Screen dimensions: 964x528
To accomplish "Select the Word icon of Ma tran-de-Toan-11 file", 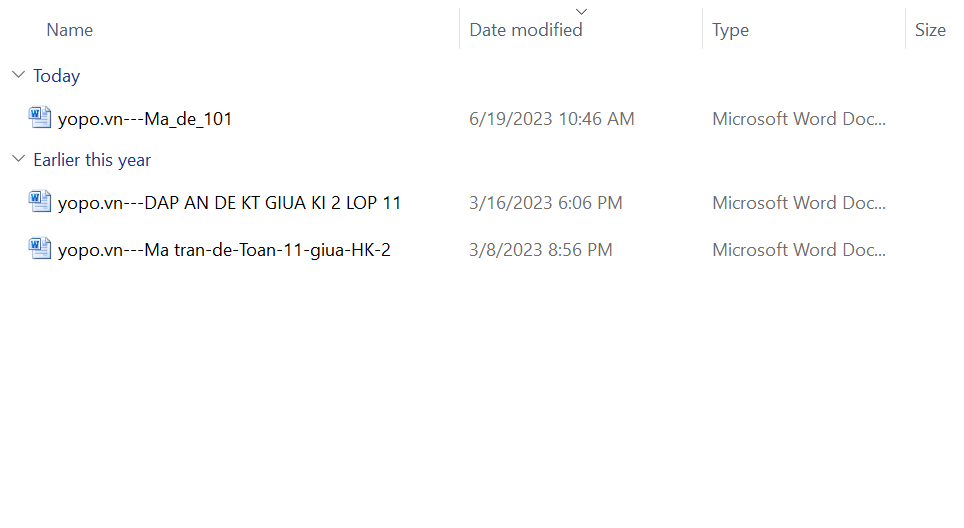I will 40,249.
